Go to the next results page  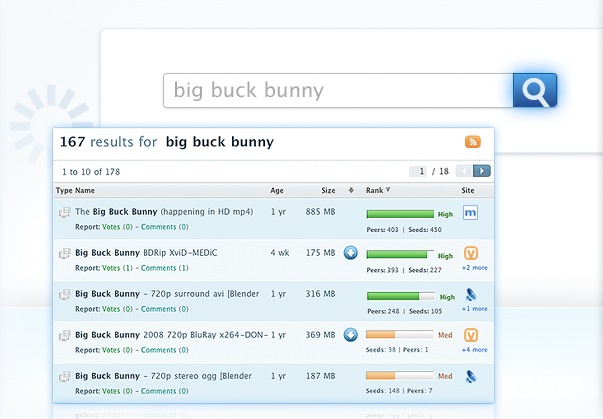click(x=482, y=171)
